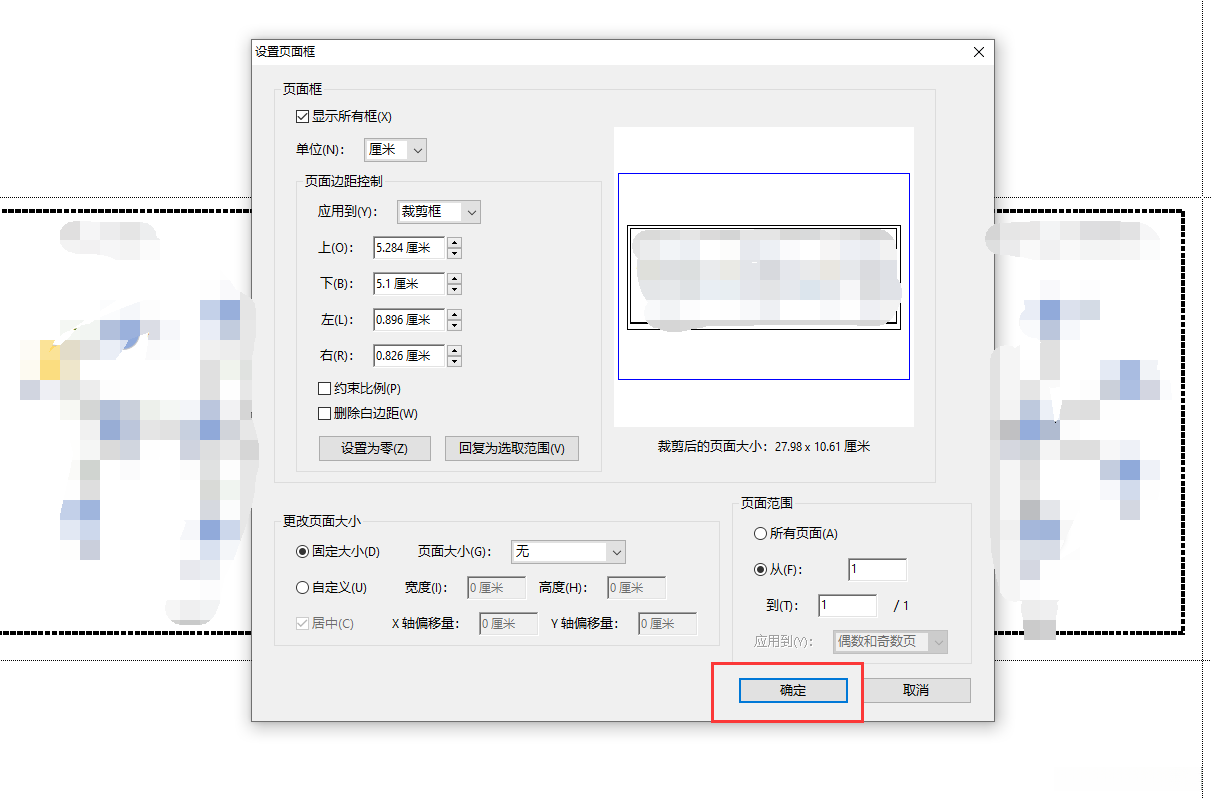Select 所有页面 in 页面范围
1211x799 pixels.
pos(760,533)
